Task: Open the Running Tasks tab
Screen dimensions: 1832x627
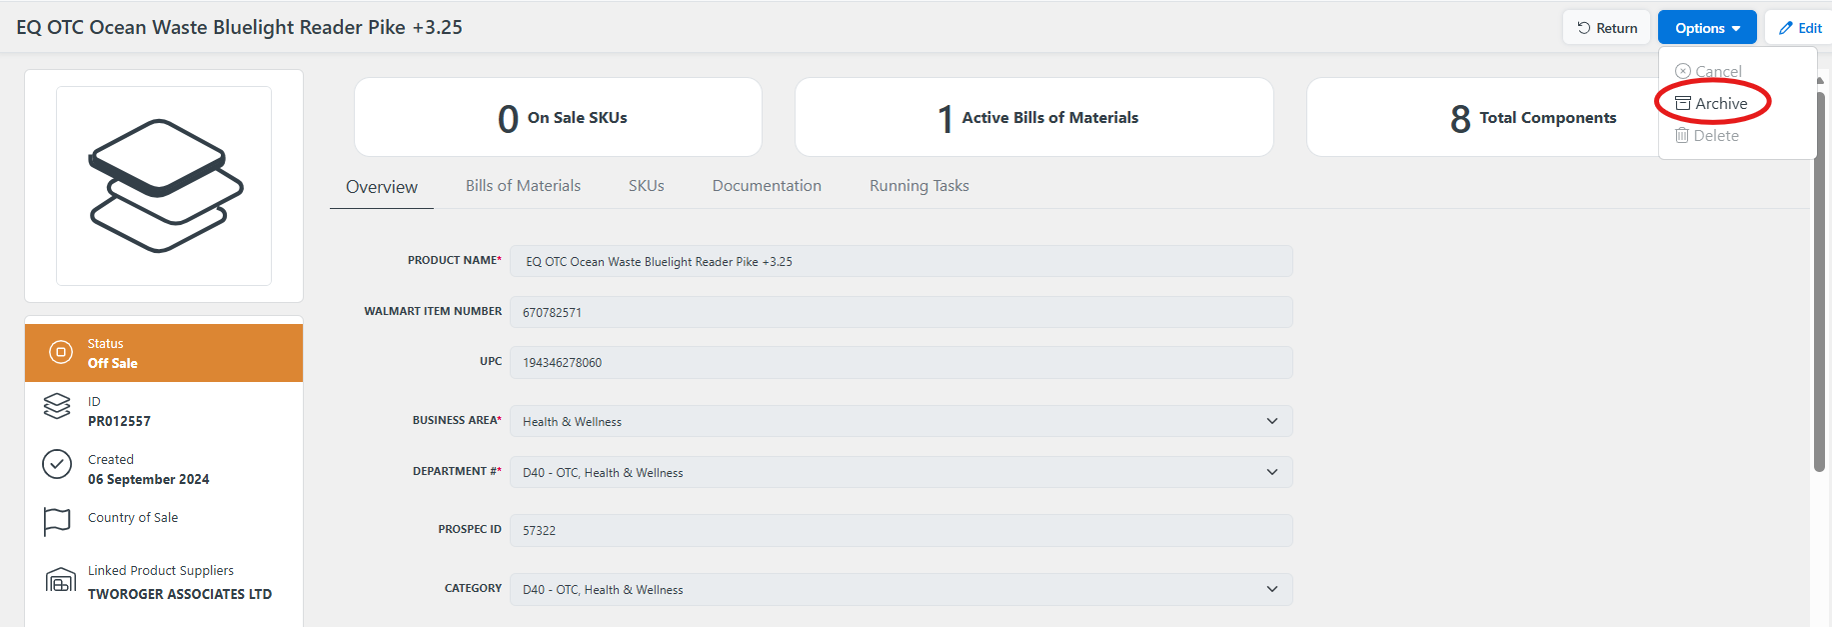Action: (x=919, y=186)
